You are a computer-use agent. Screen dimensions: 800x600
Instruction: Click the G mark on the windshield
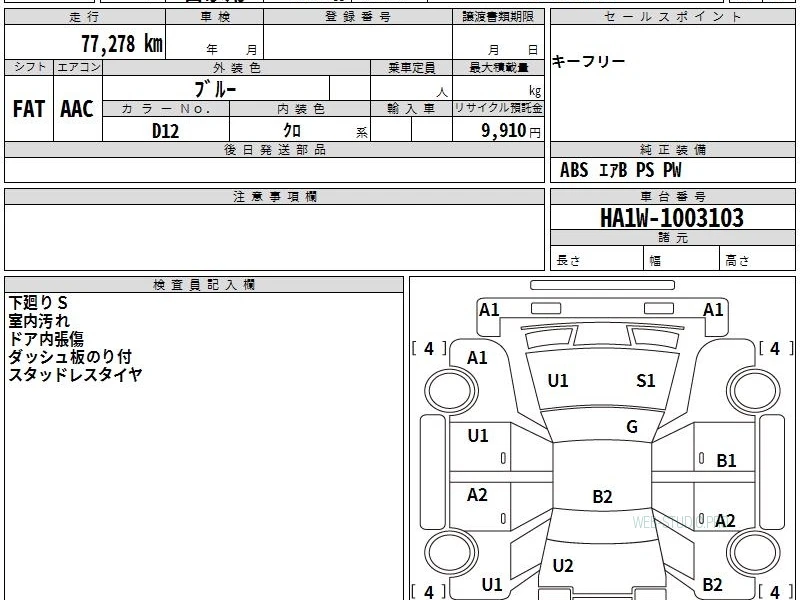632,427
